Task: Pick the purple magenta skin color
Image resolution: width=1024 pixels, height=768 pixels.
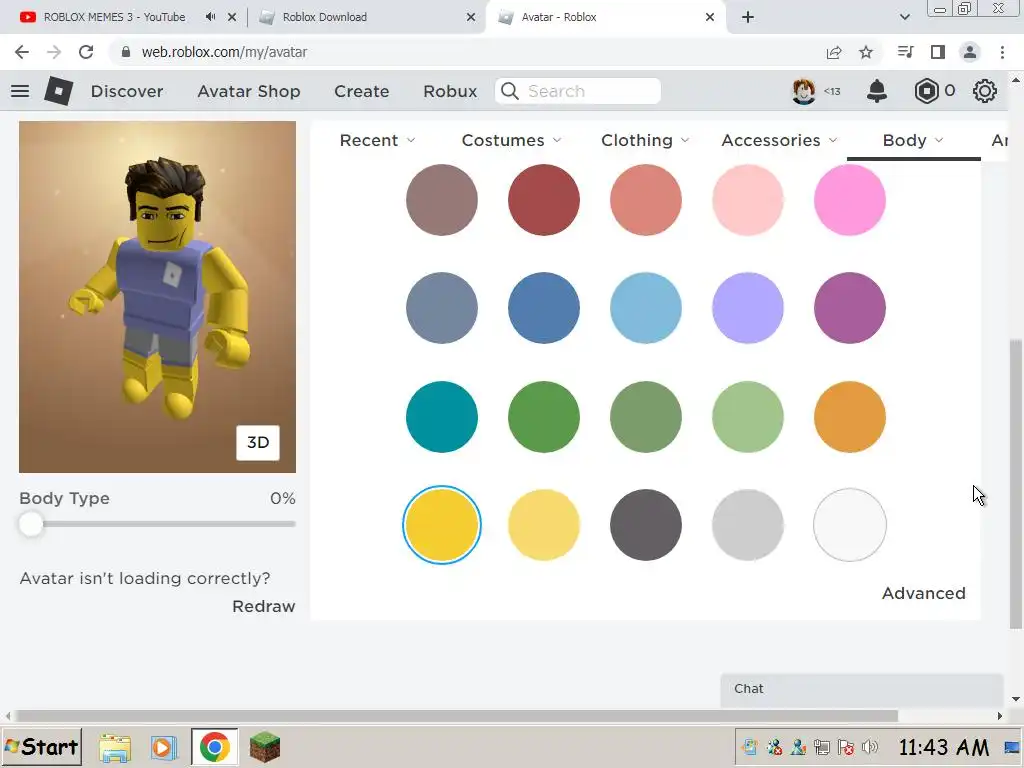Action: point(850,308)
